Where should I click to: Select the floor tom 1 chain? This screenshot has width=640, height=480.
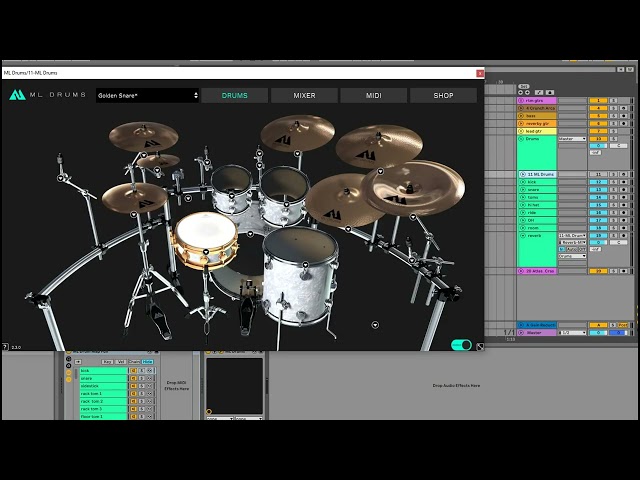tap(104, 417)
